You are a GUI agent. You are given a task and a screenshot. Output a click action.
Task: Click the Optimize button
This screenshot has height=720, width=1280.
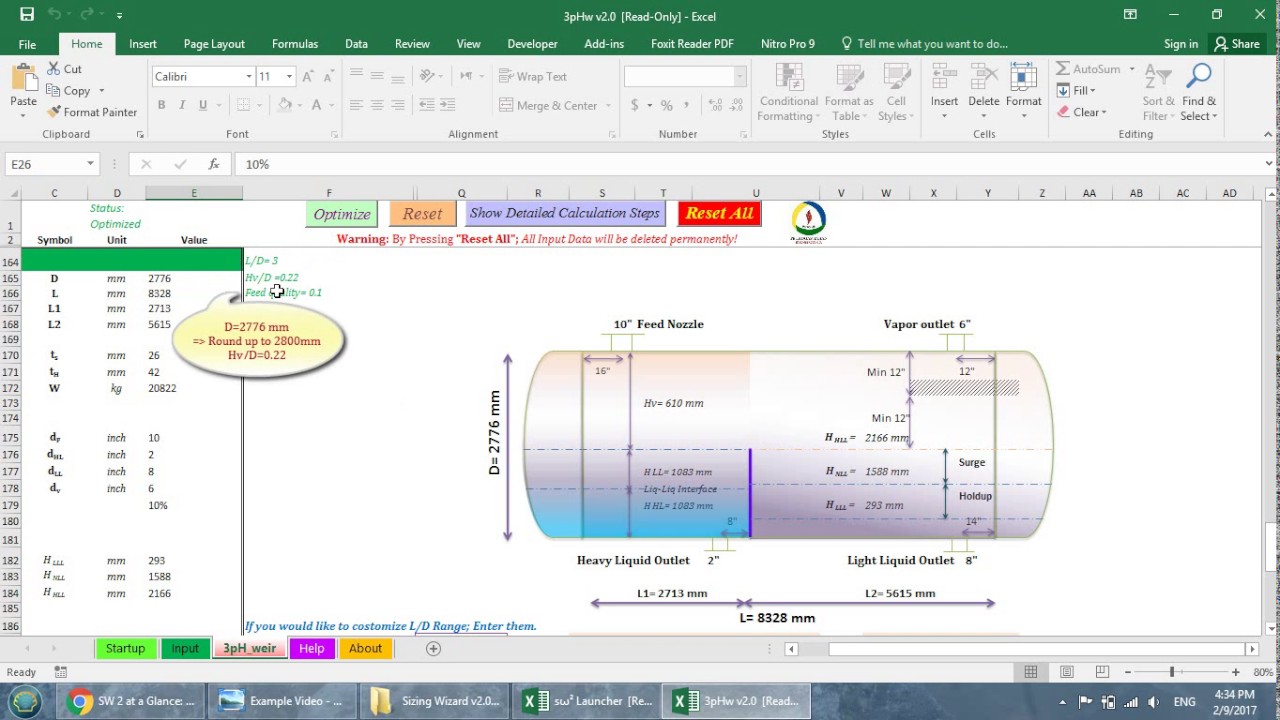click(x=342, y=214)
